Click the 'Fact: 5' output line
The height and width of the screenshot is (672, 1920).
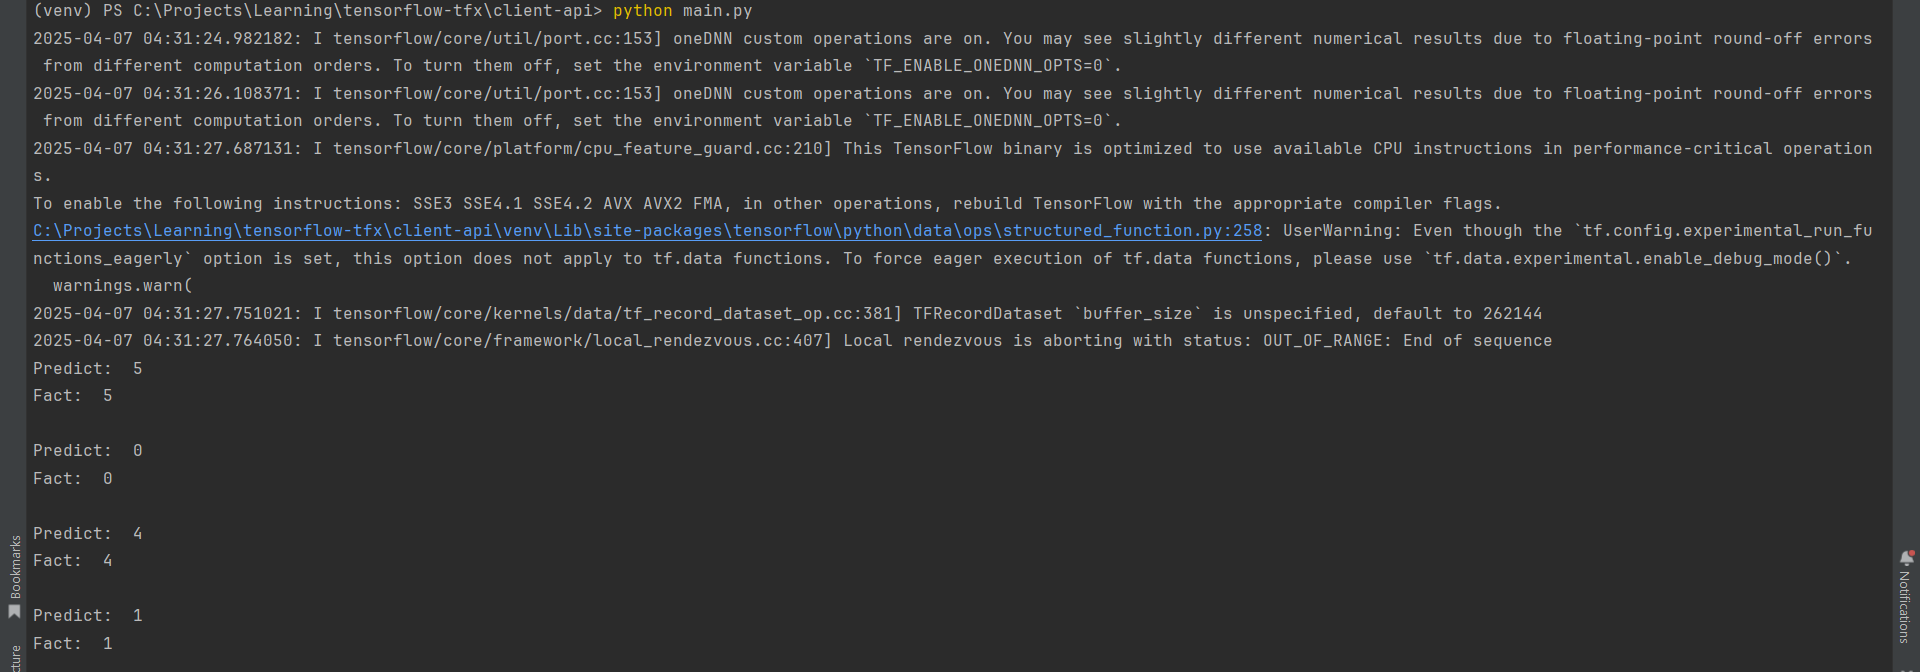72,396
